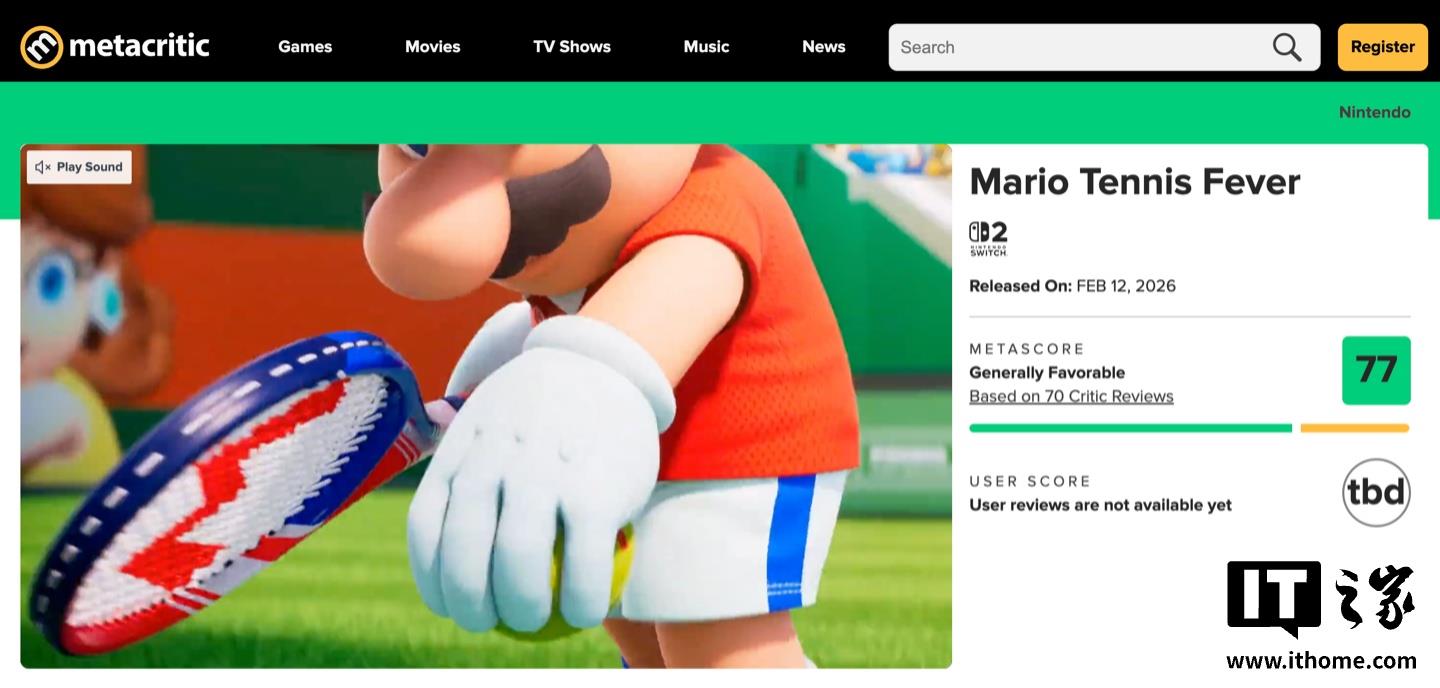
Task: Click the Mario Tennis Fever trailer video
Action: click(486, 406)
